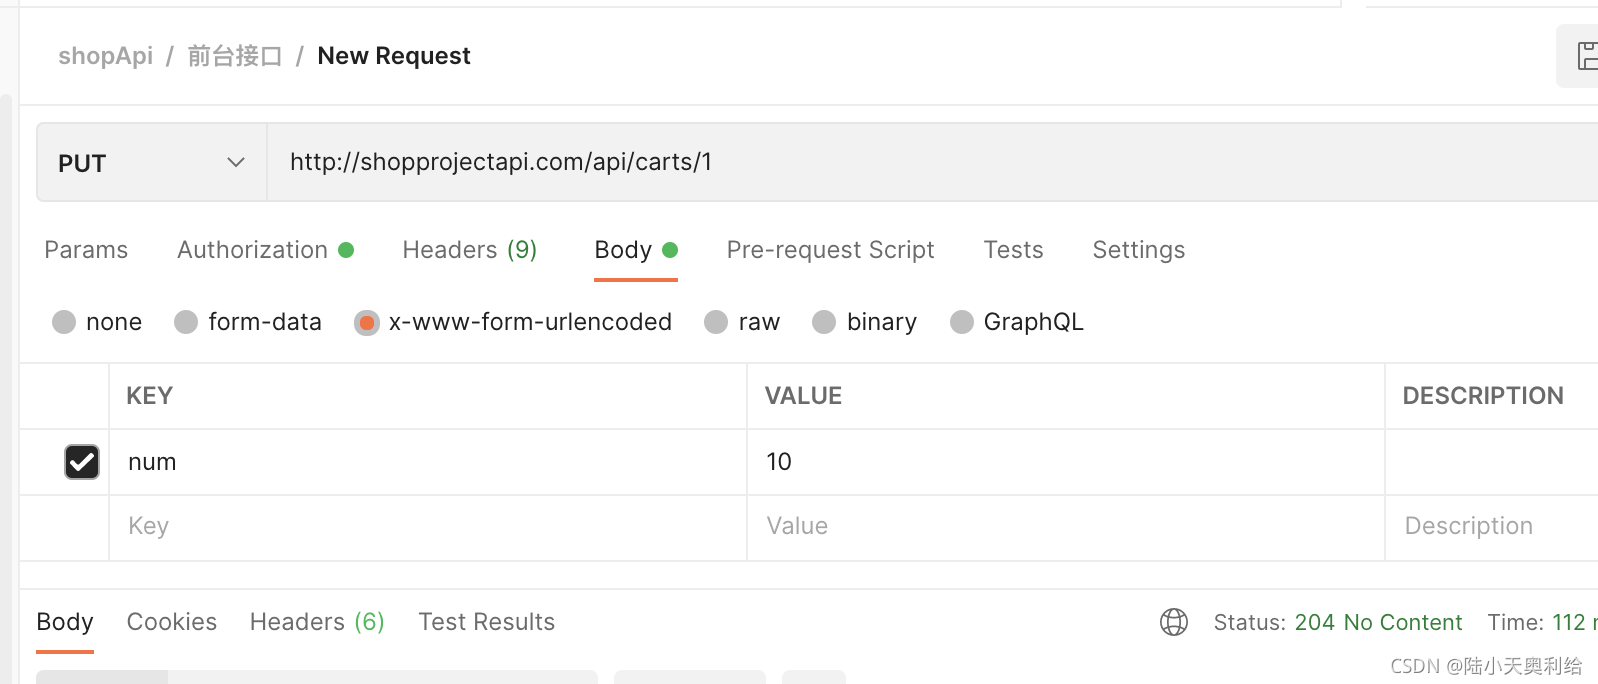Open the PUT method dropdown
The image size is (1598, 684).
(x=152, y=163)
